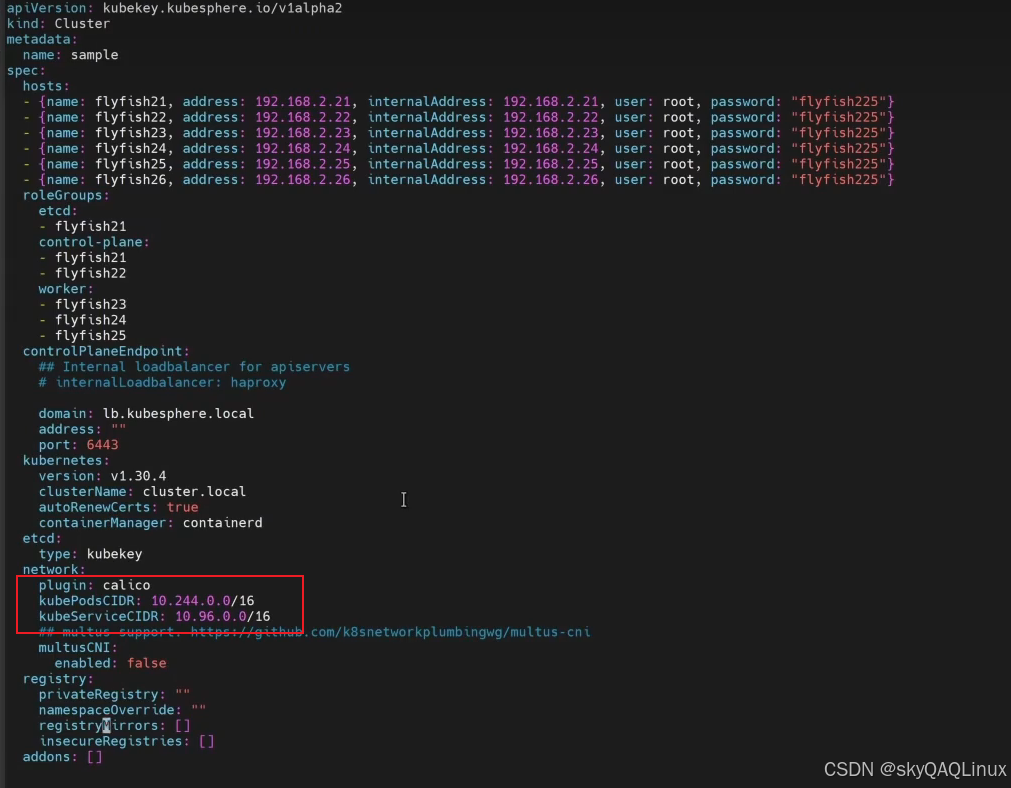Click flyfish23 entry under worker
Screen dimensions: 1011x788
pos(90,304)
